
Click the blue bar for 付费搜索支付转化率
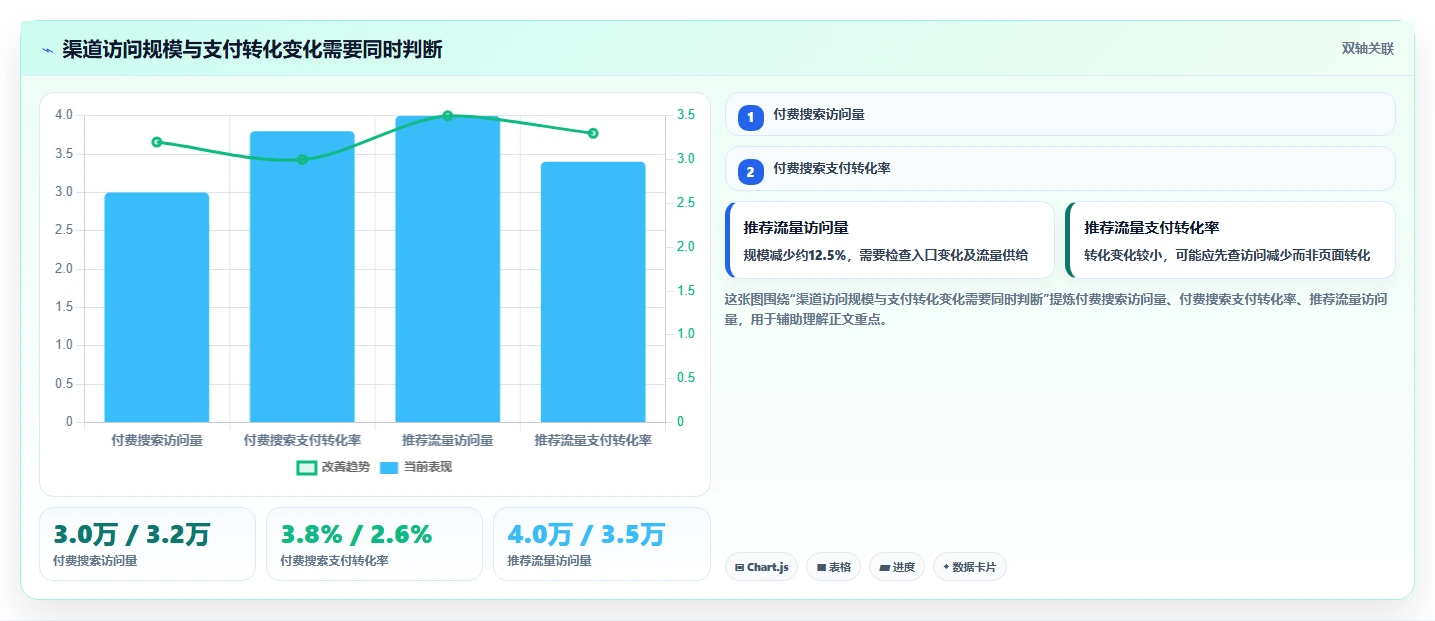tap(302, 277)
